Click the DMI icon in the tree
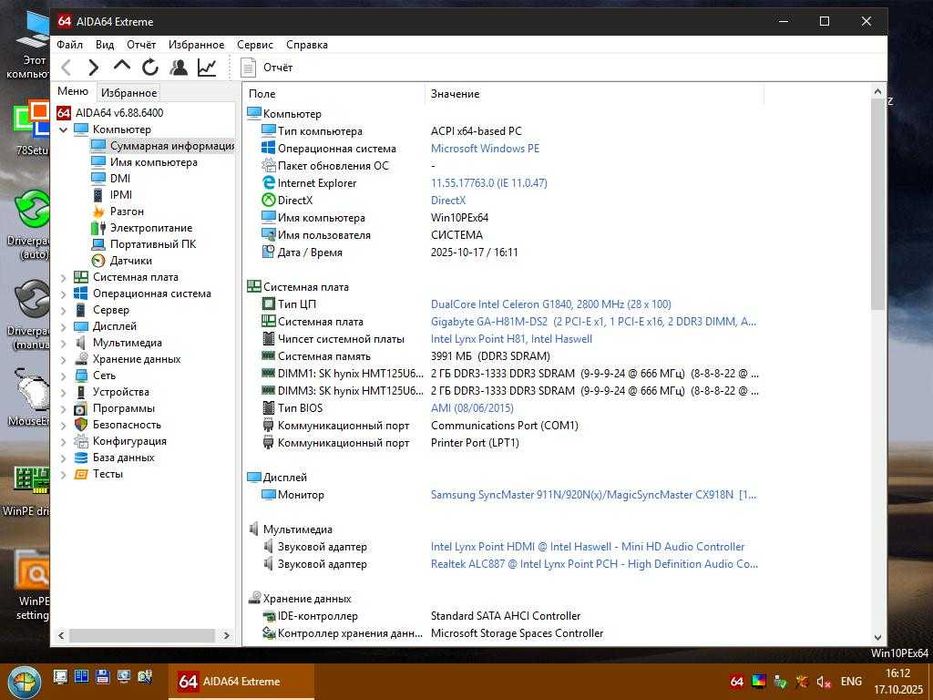The height and width of the screenshot is (700, 933). (x=98, y=178)
